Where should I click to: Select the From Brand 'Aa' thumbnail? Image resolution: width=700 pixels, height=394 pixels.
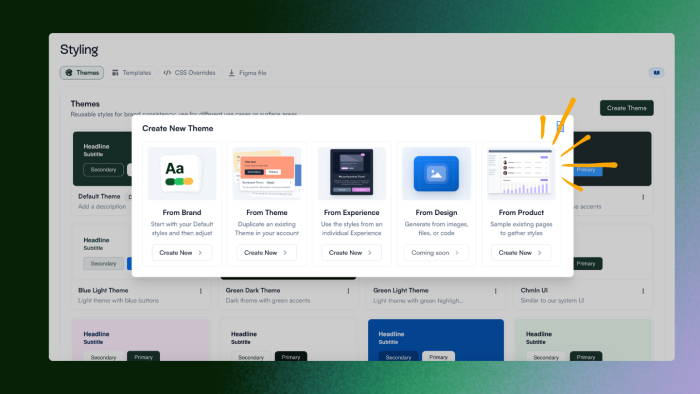pyautogui.click(x=182, y=174)
